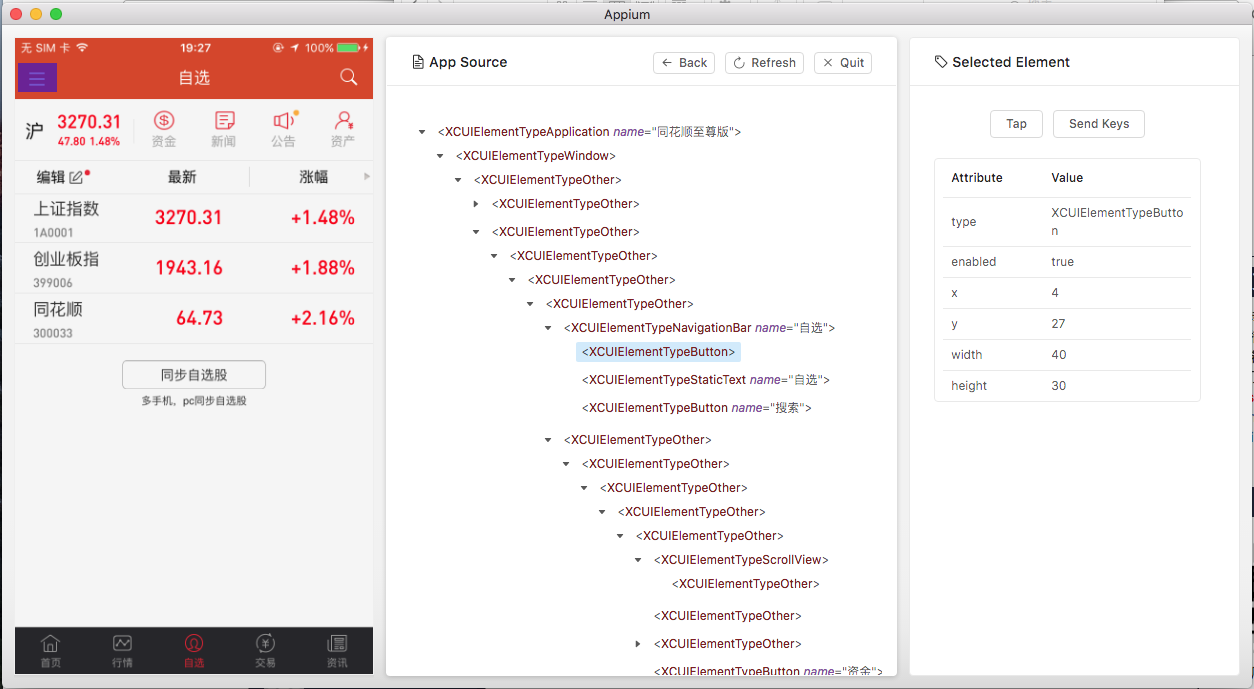Switch to the 资讯 news tab
The height and width of the screenshot is (689, 1254).
point(337,651)
